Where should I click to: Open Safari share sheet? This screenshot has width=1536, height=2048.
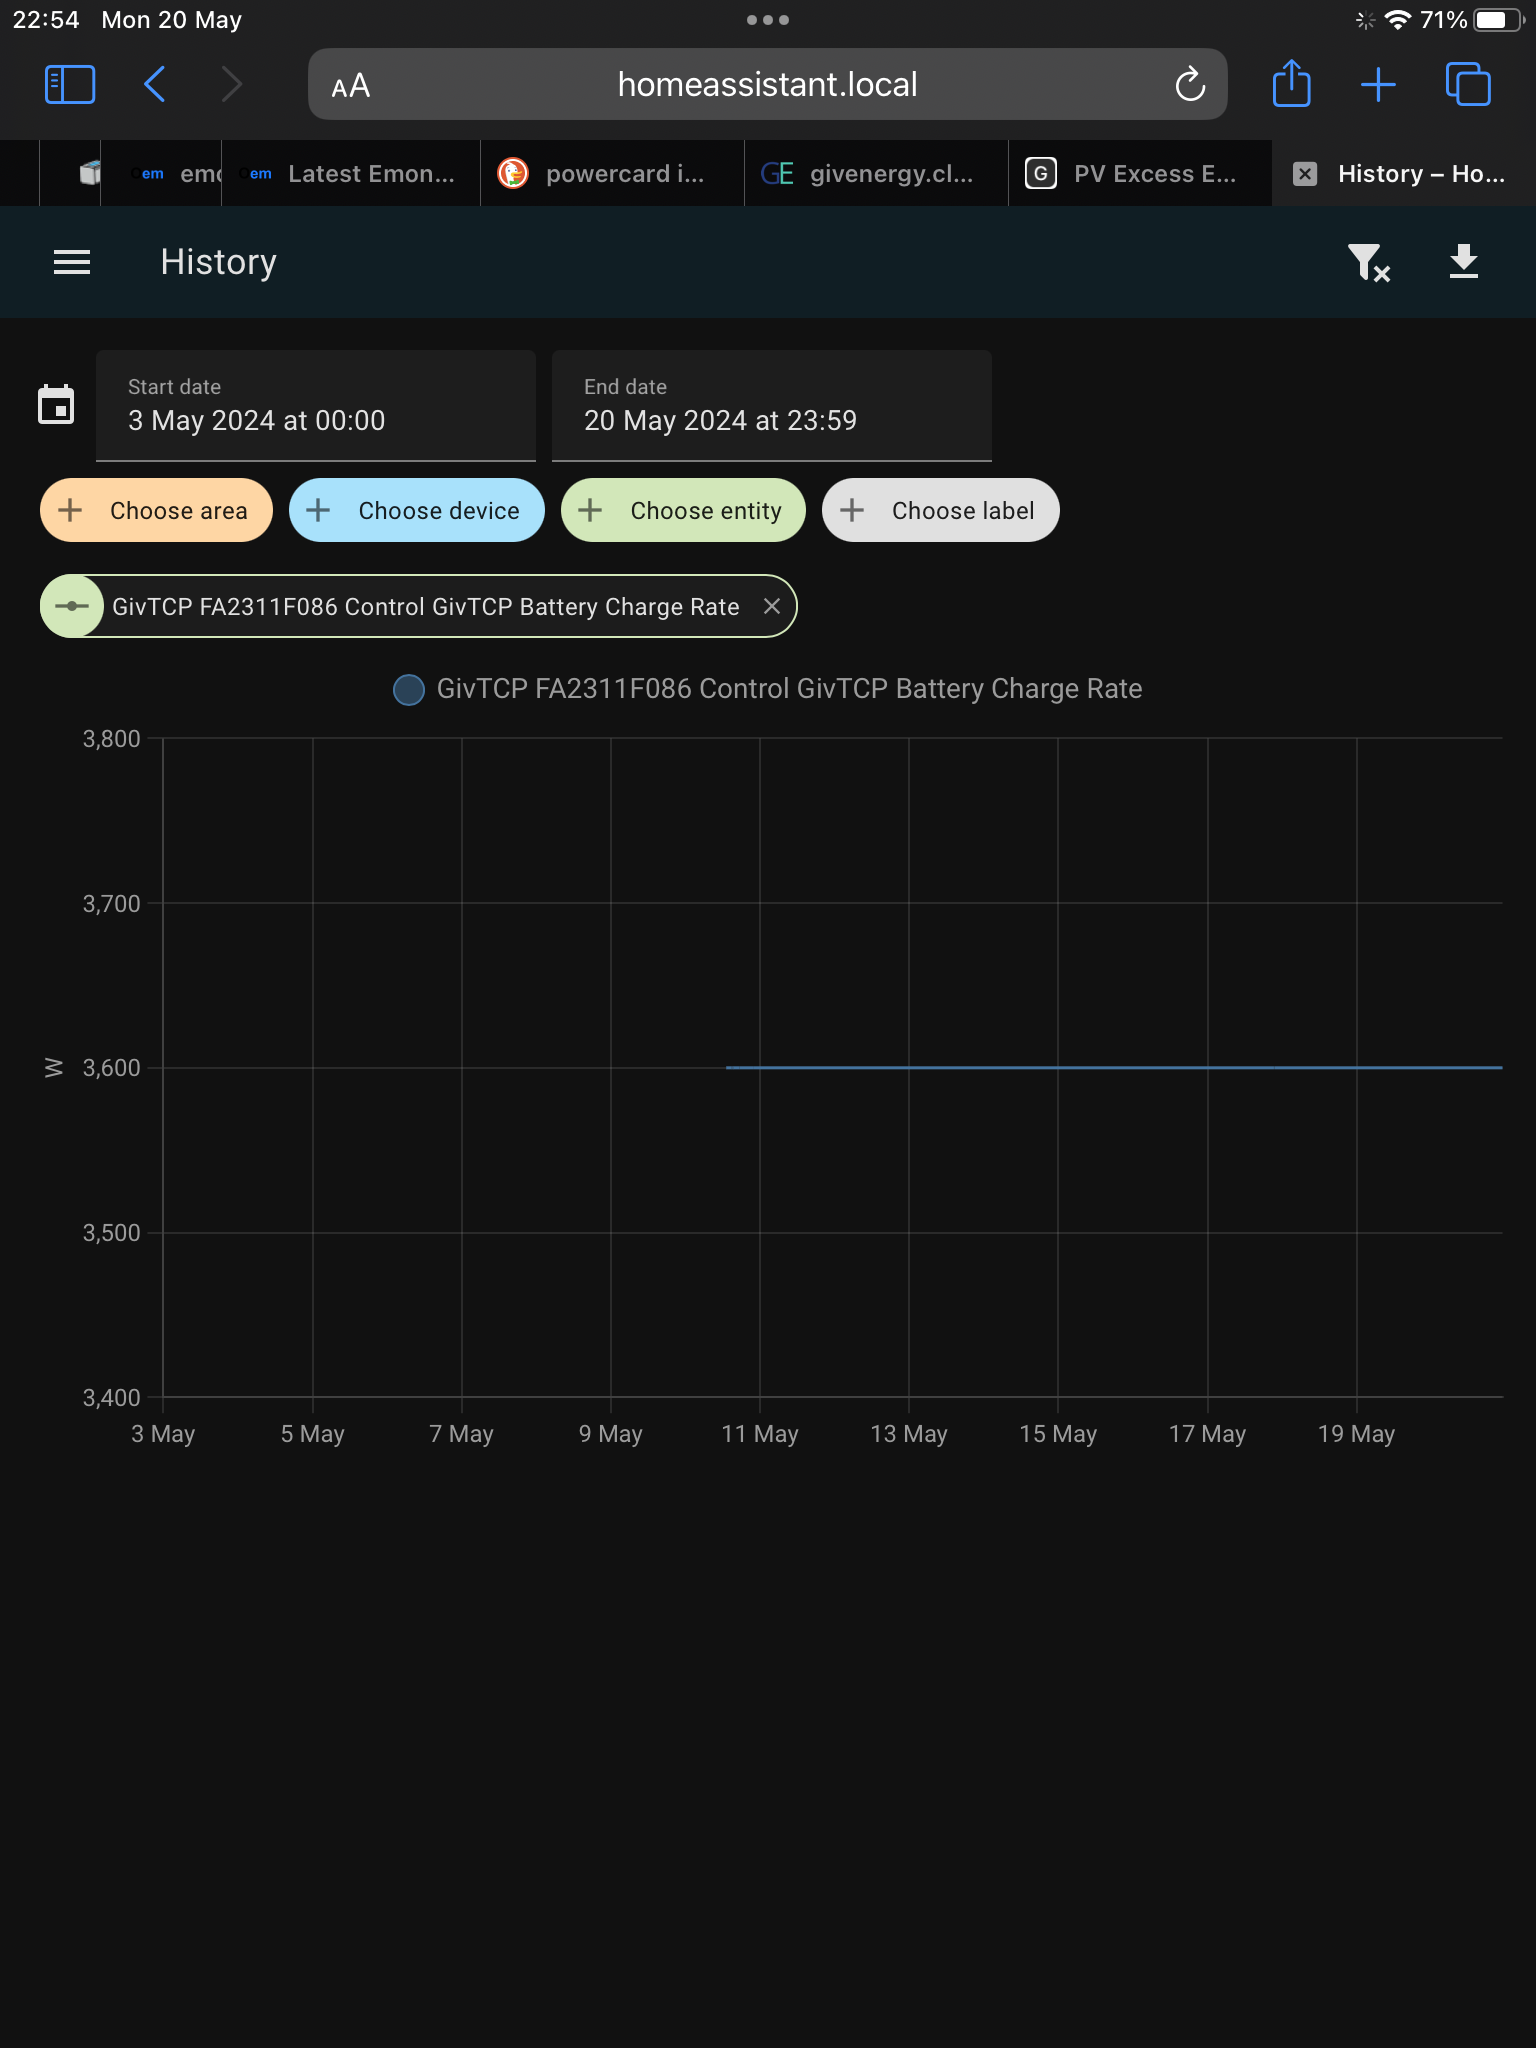pos(1291,84)
